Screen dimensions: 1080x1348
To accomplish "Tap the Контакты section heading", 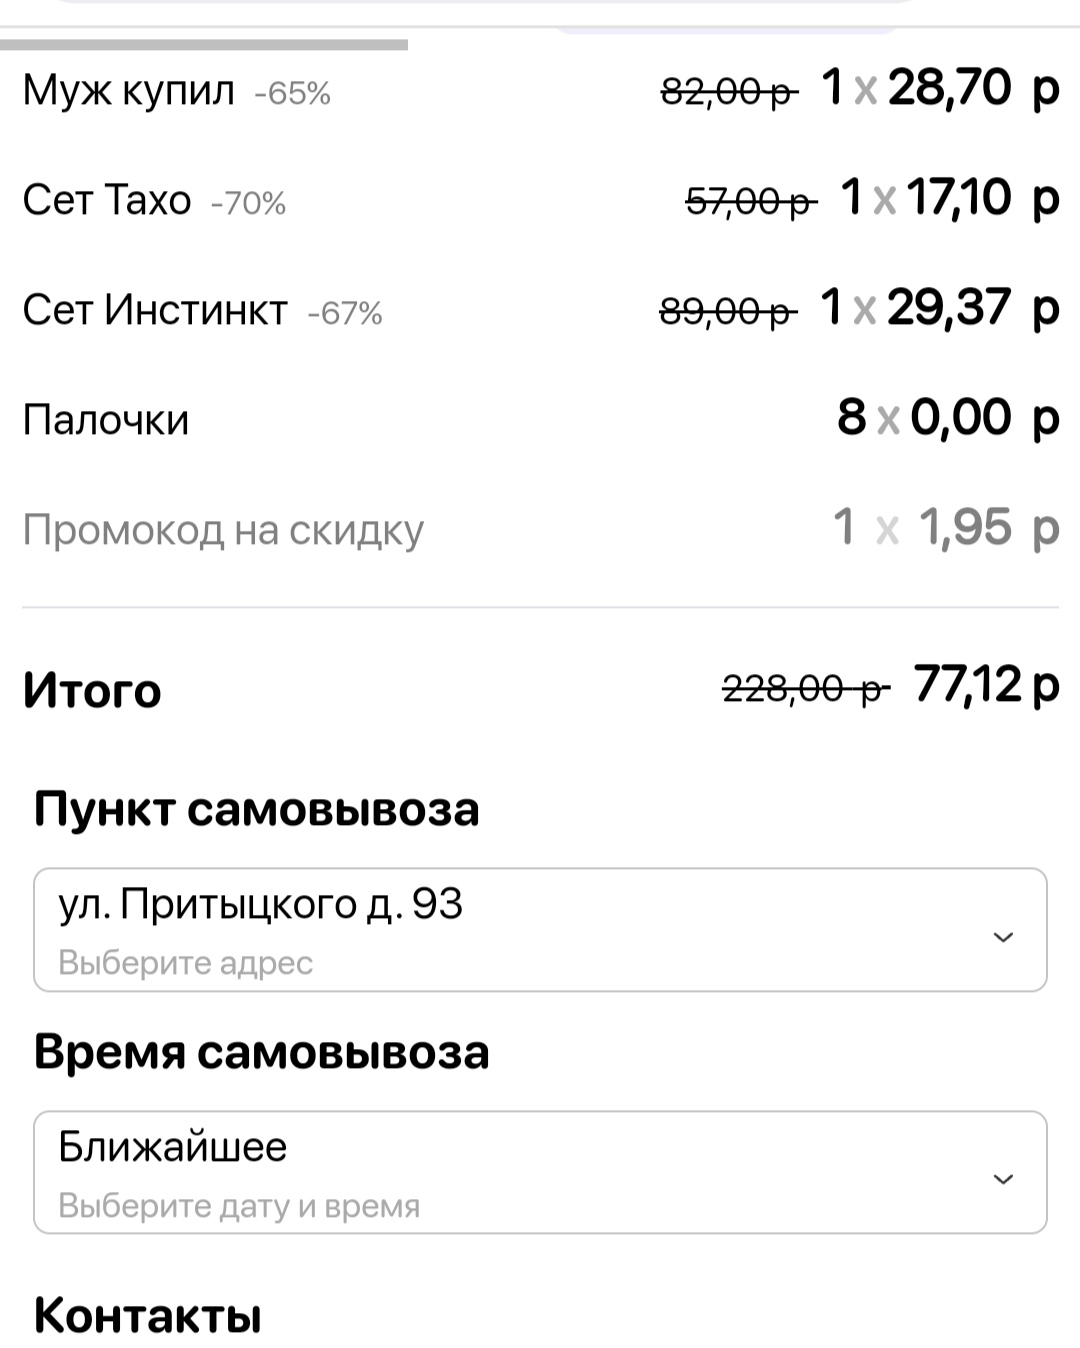I will click(148, 1316).
